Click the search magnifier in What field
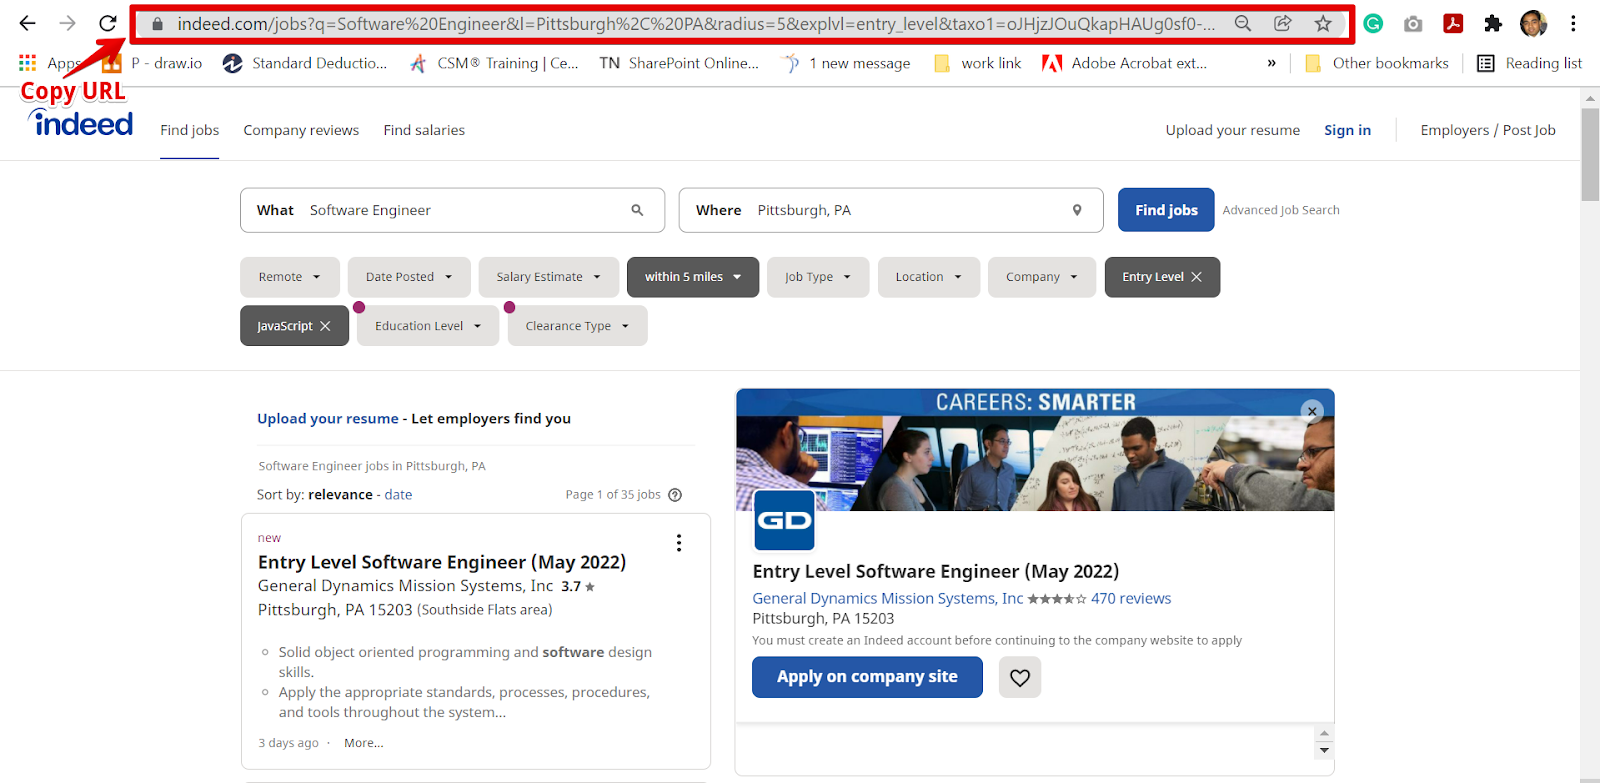The image size is (1600, 783). [637, 210]
